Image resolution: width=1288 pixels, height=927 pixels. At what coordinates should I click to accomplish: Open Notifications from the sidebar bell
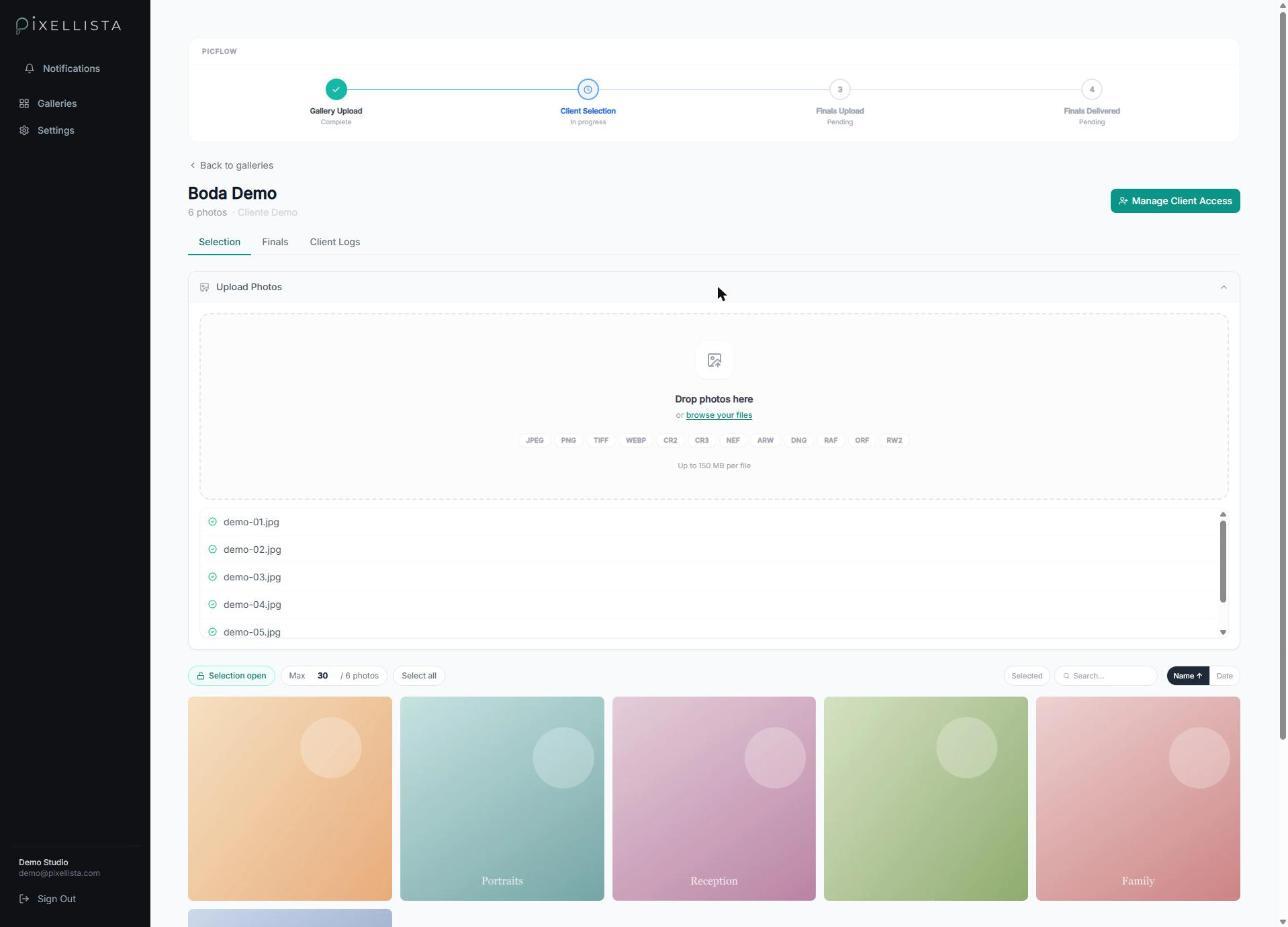point(30,69)
